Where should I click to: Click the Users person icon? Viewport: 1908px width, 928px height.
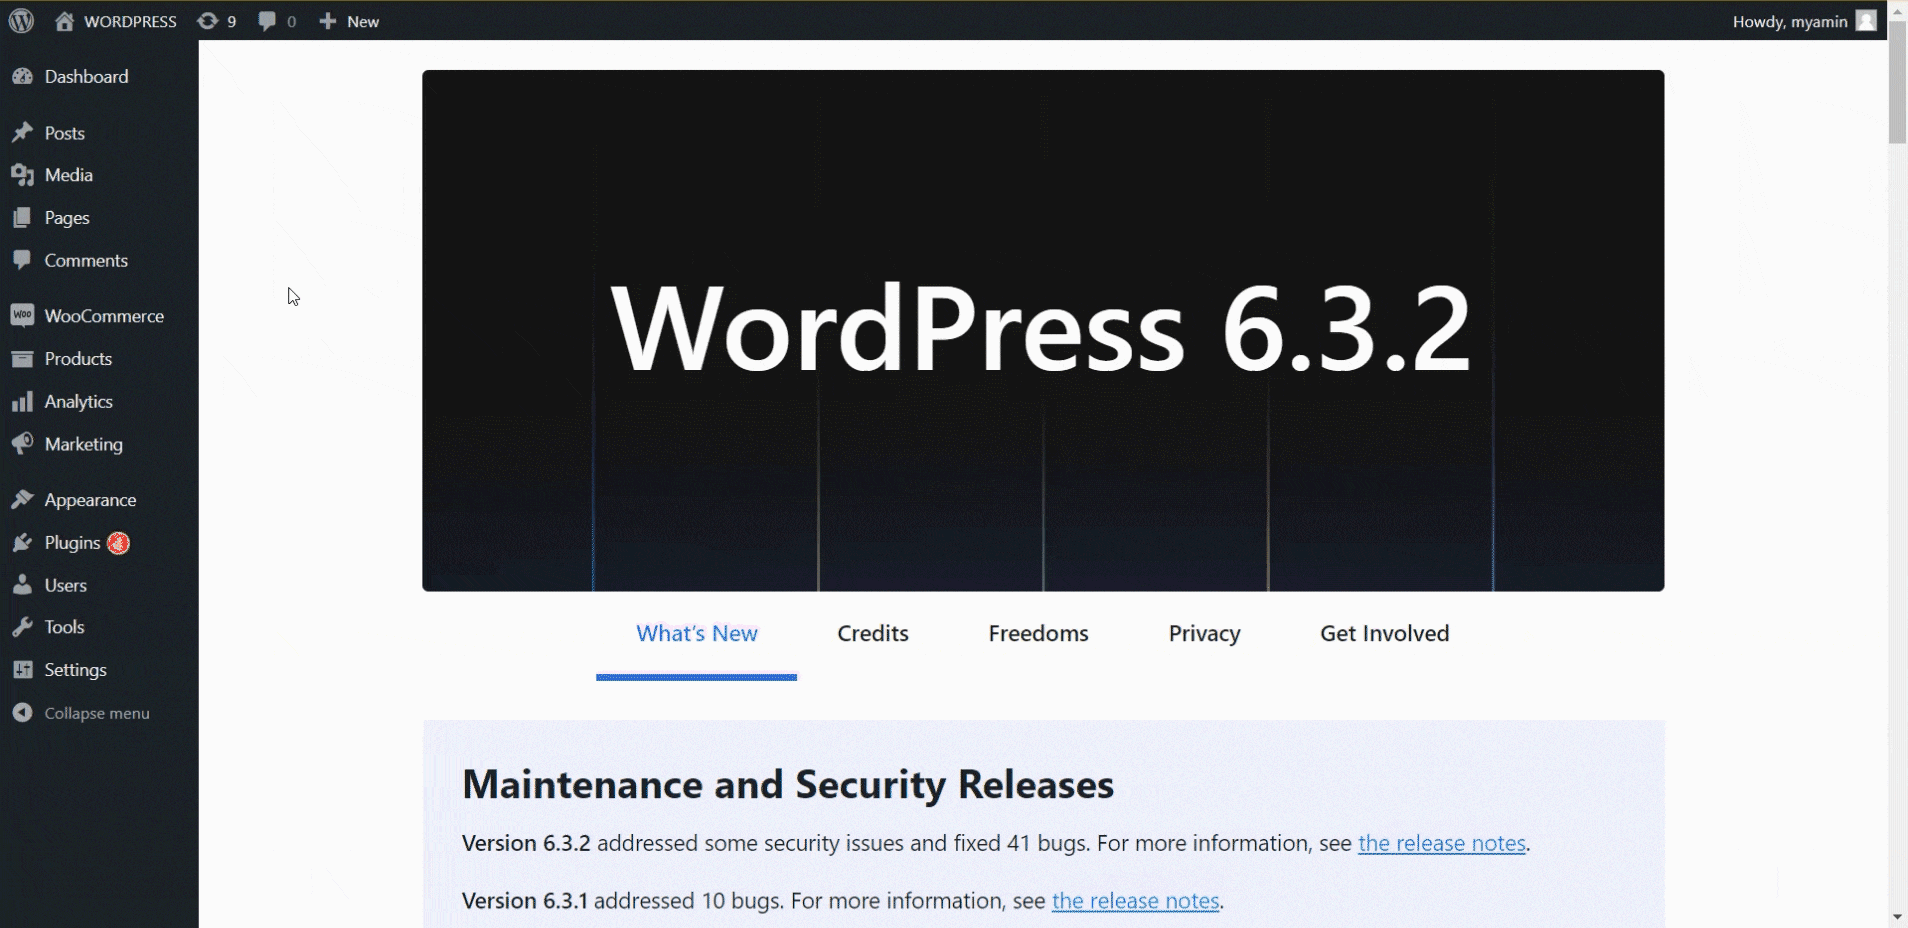point(22,586)
